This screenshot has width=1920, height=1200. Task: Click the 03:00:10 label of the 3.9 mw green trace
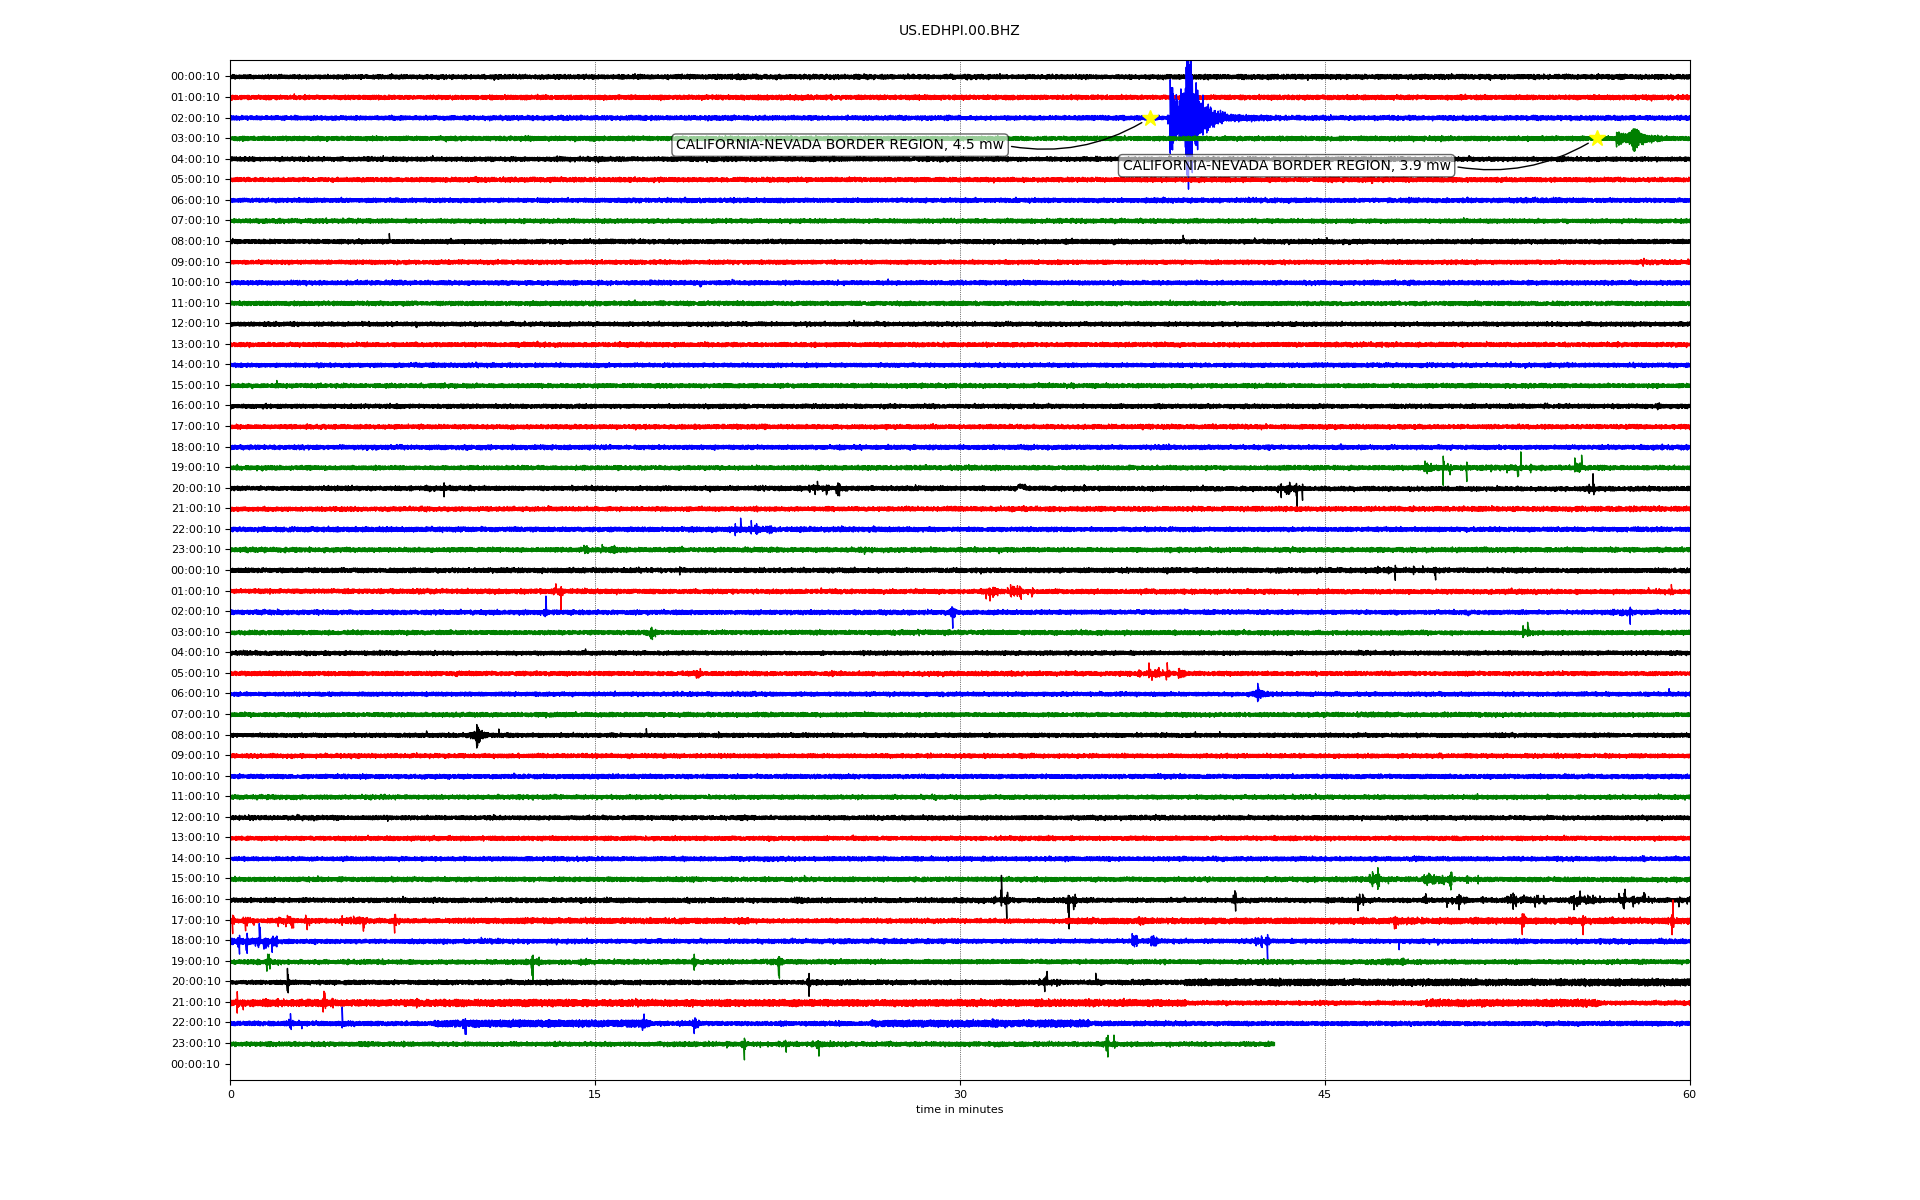coord(195,138)
